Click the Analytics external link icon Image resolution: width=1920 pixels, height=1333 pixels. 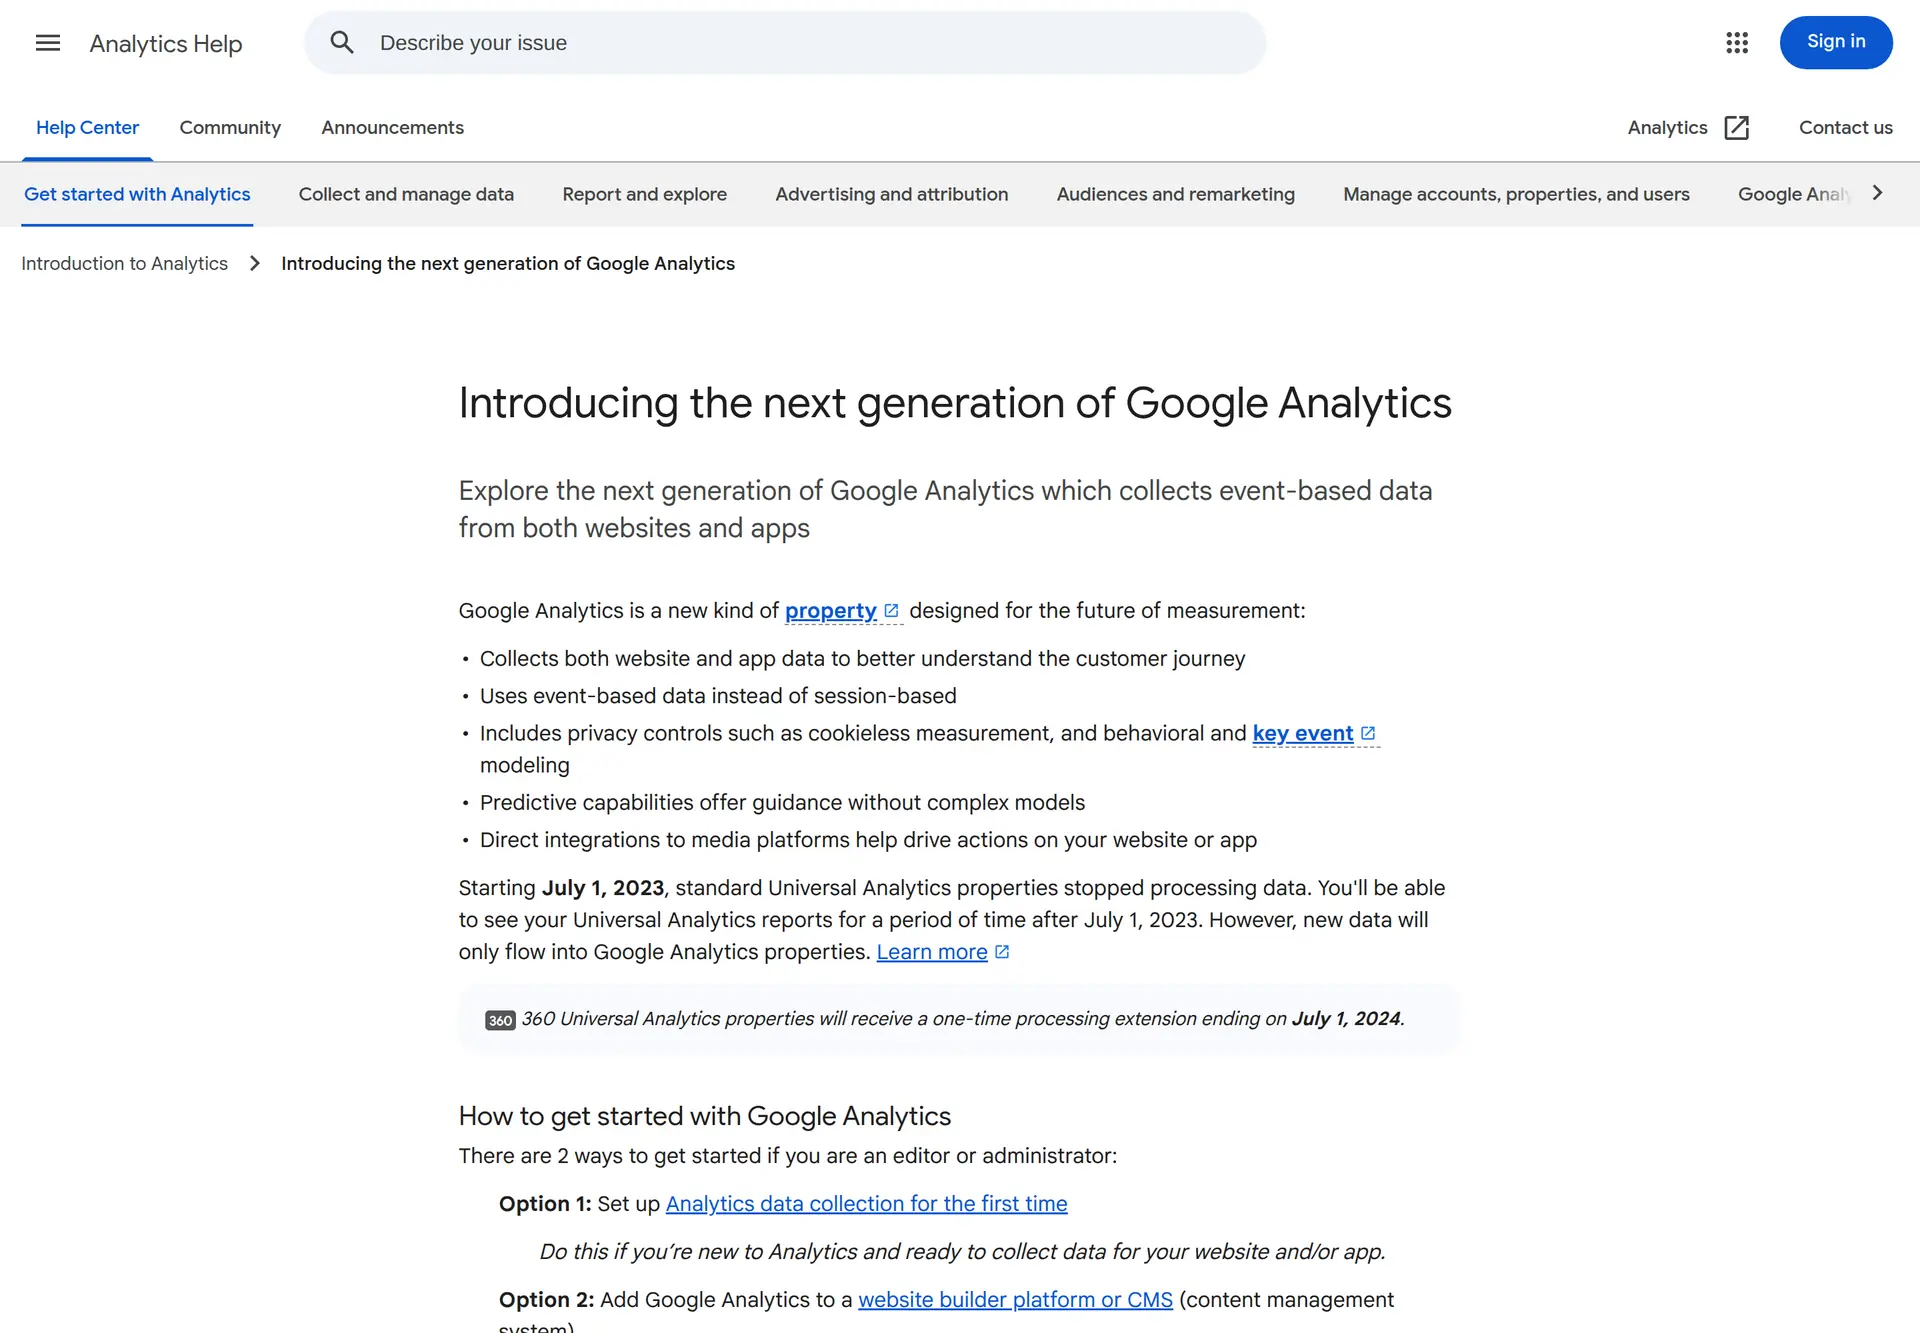coord(1737,128)
